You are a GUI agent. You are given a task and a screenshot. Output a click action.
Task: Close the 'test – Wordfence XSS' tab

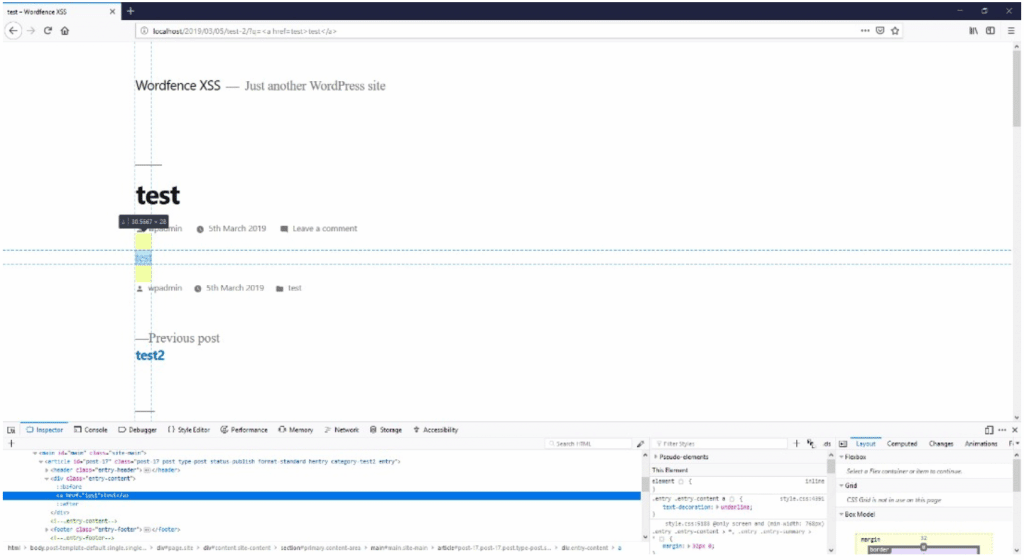coord(112,12)
